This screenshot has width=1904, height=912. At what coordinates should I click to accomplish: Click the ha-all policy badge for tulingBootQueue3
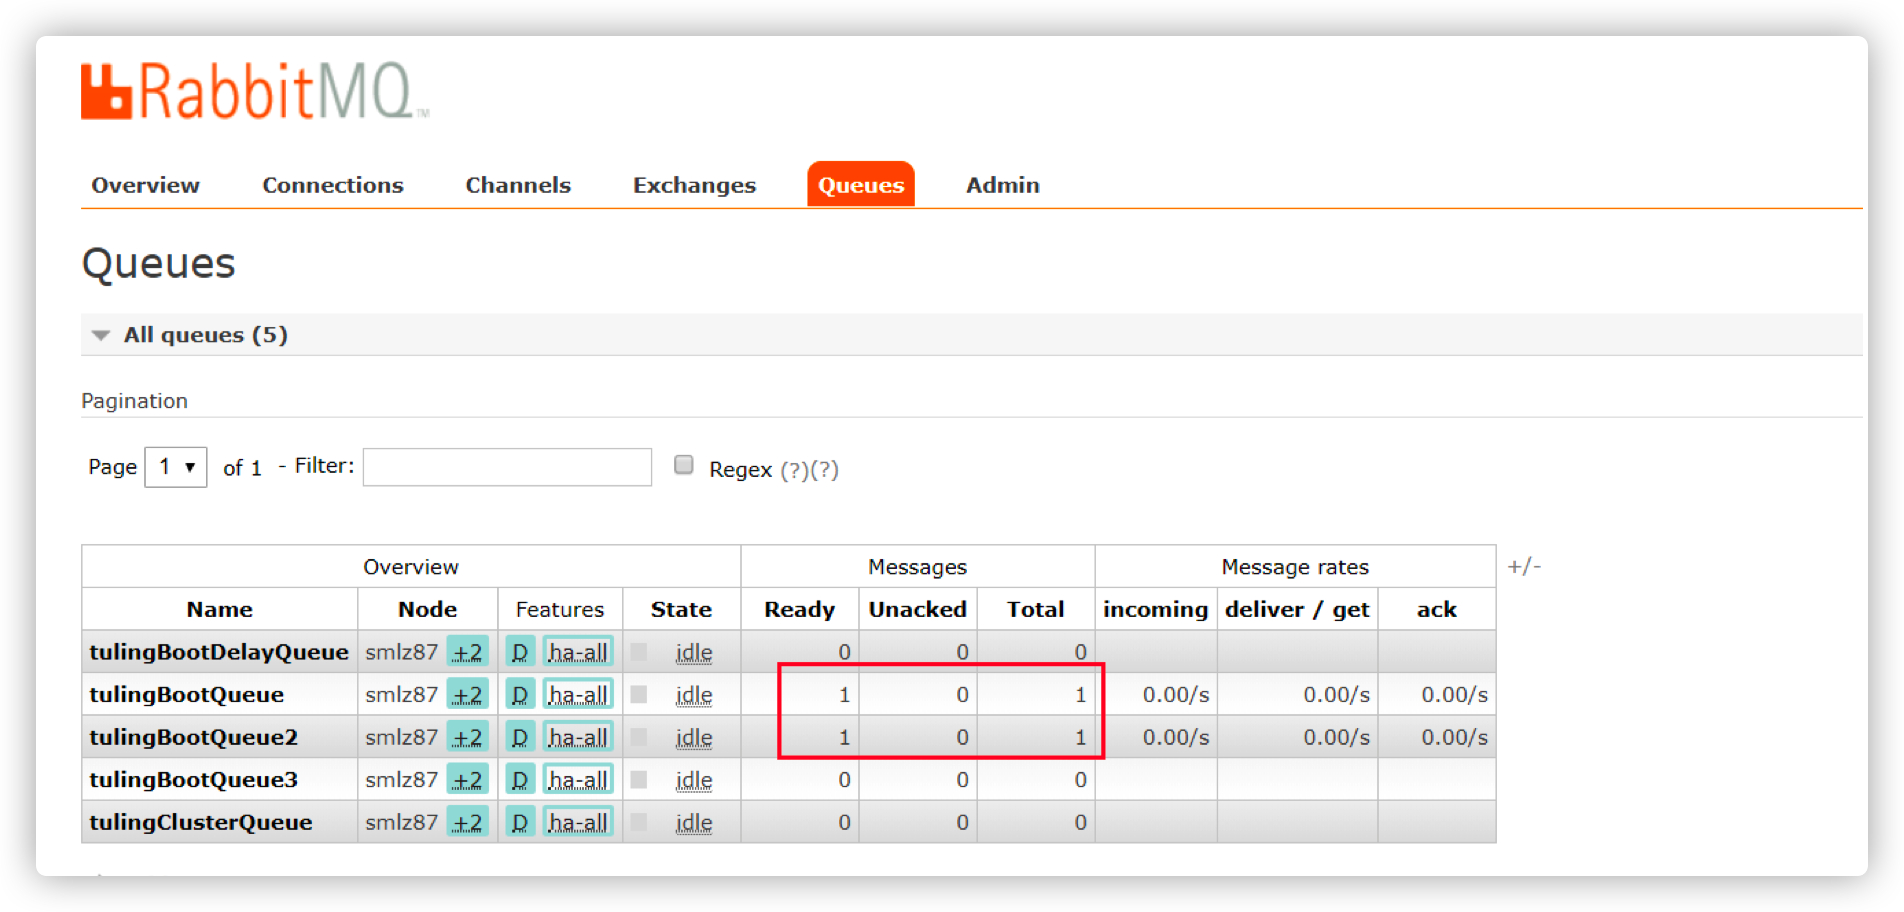tap(578, 780)
